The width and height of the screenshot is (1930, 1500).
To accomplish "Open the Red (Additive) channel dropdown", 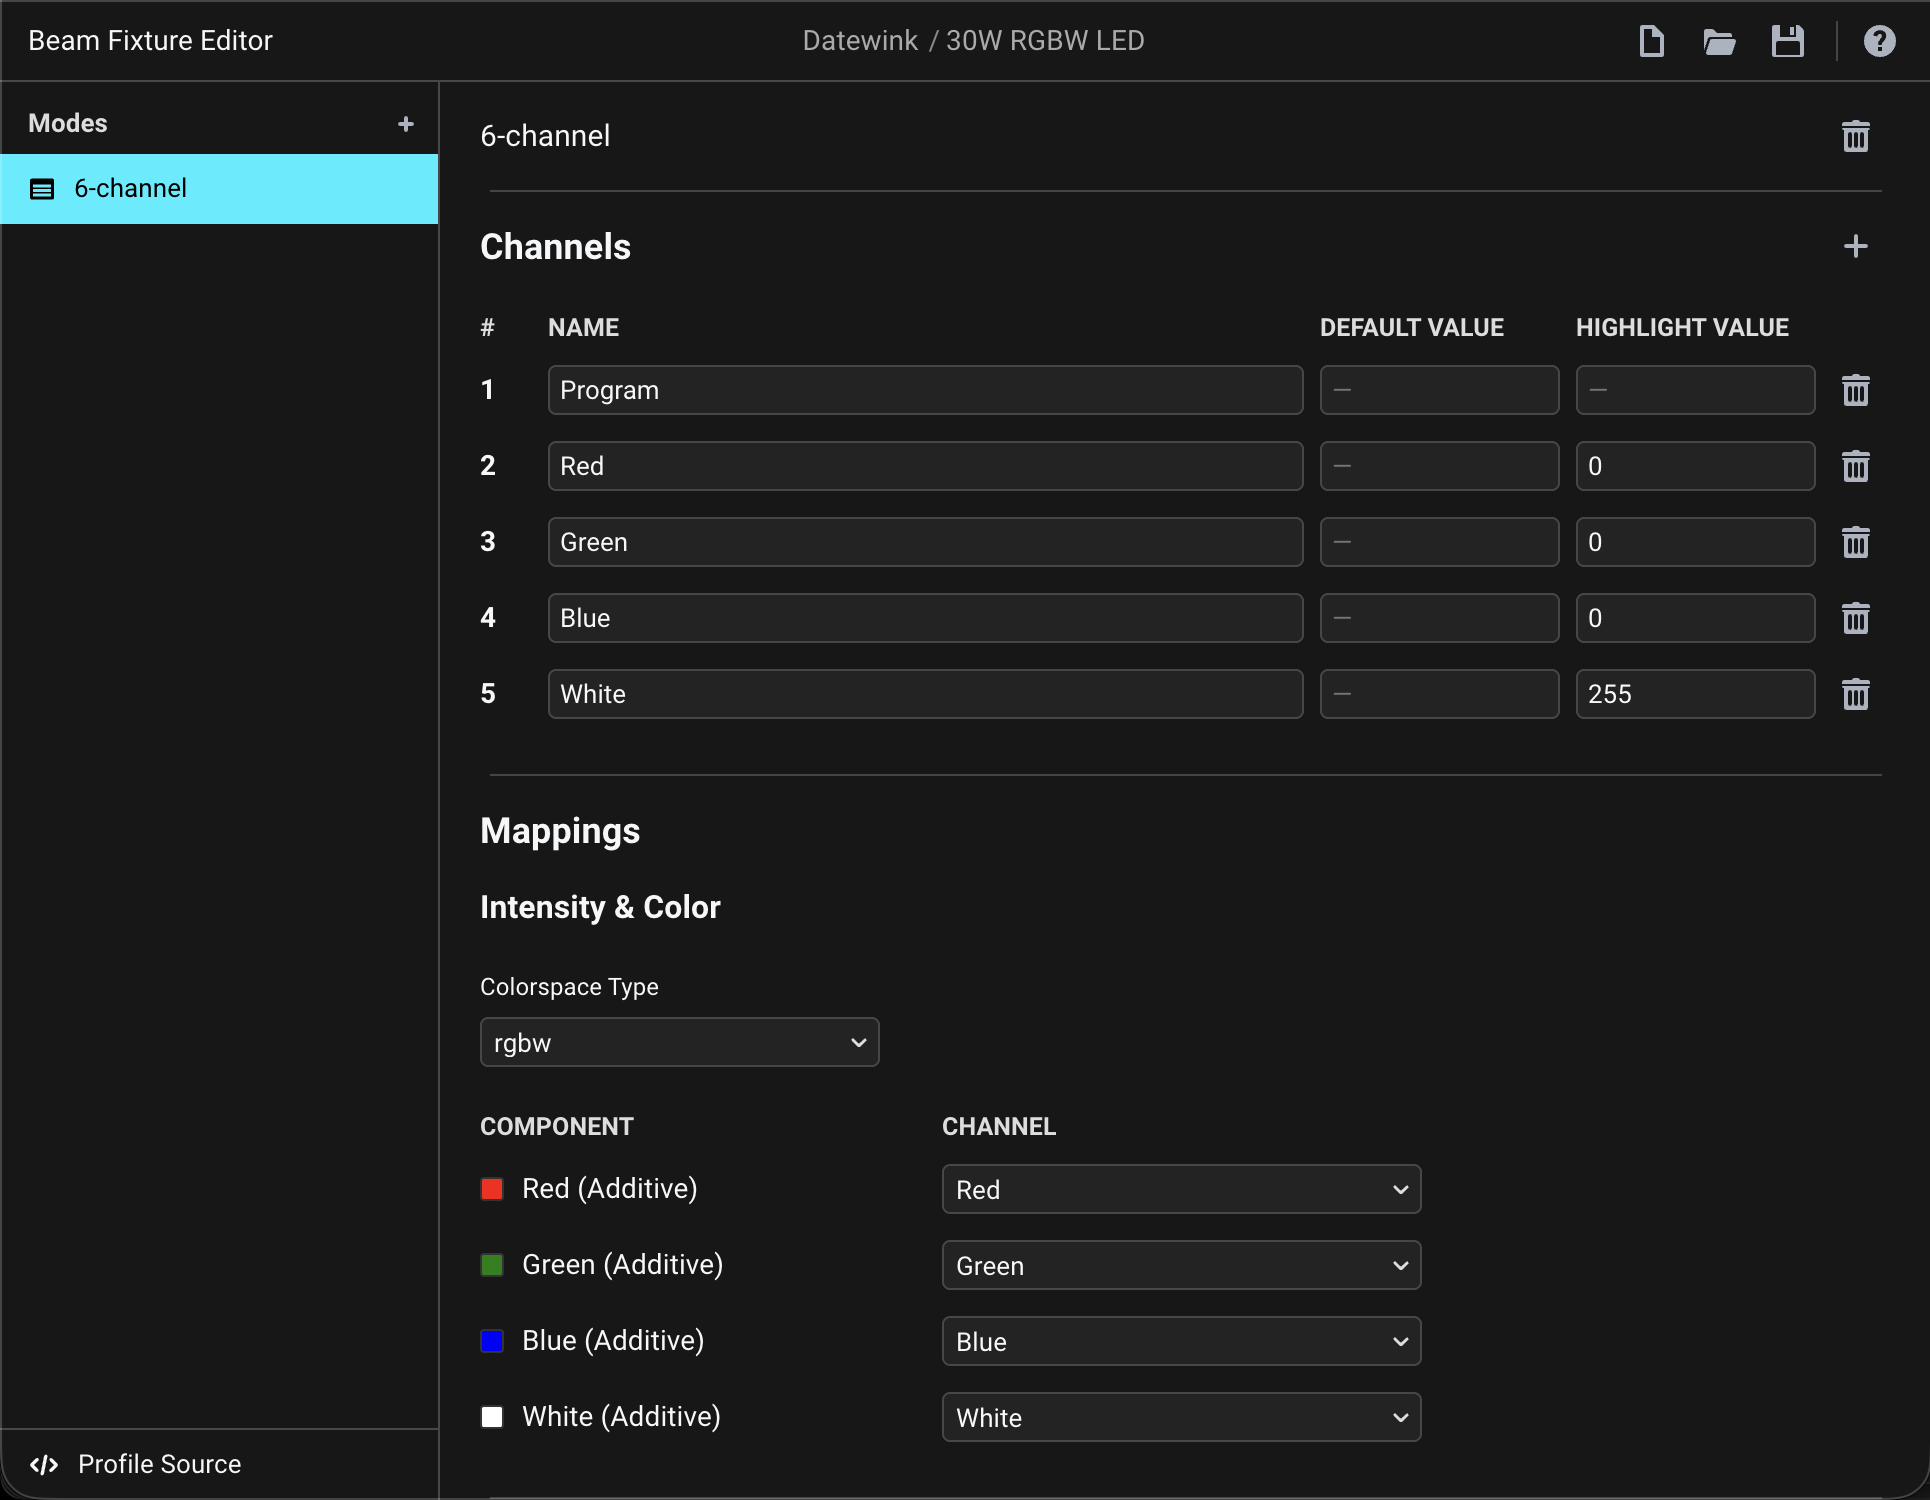I will [x=1180, y=1189].
